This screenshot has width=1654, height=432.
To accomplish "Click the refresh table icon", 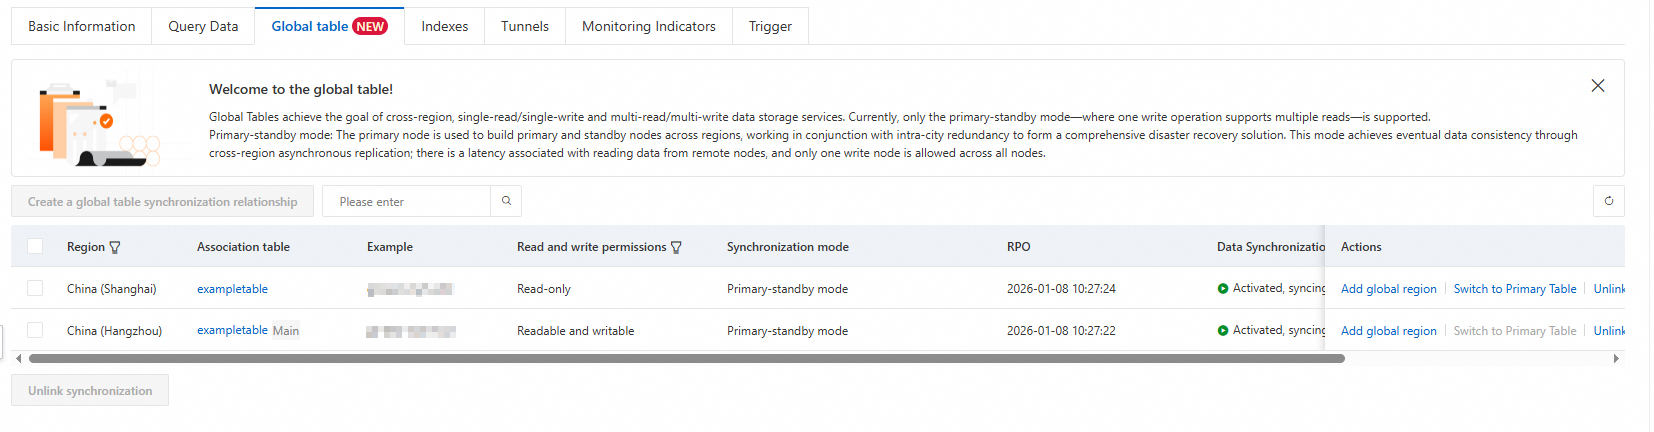I will click(x=1608, y=201).
